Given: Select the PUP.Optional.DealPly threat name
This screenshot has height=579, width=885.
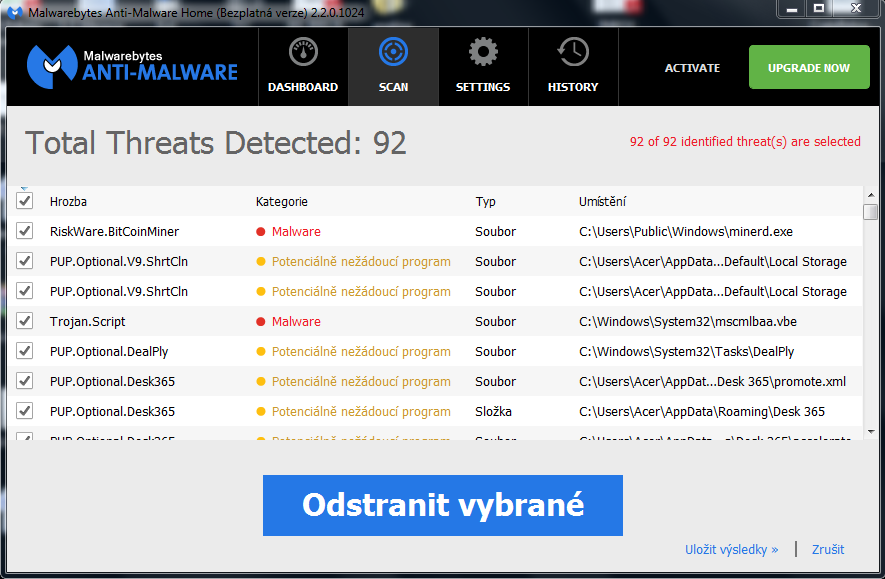Looking at the screenshot, I should (109, 352).
